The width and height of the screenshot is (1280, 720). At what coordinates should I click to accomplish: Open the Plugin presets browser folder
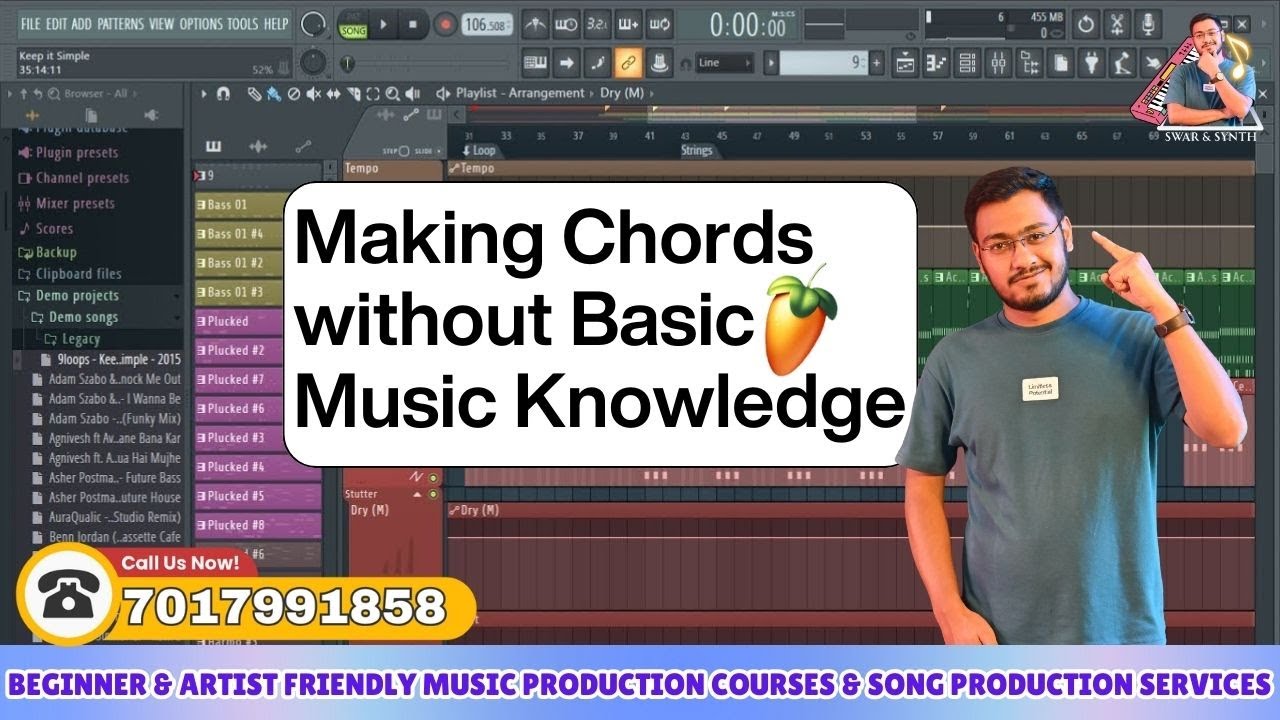(68, 152)
